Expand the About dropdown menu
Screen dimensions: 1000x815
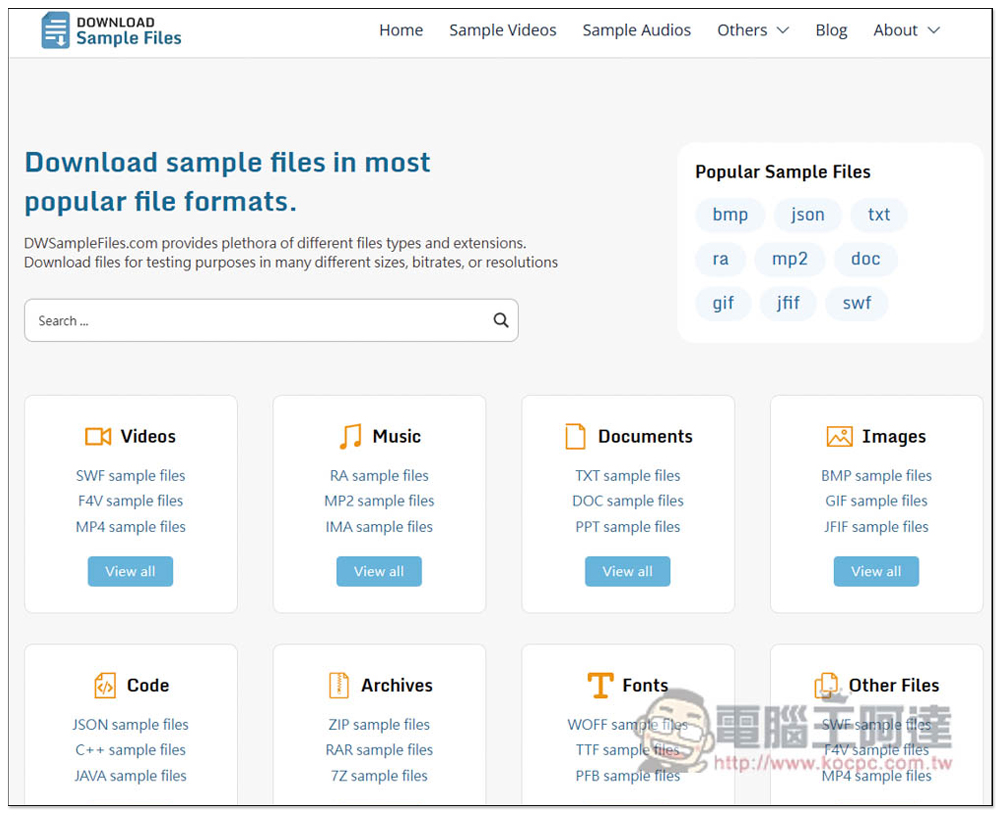tap(906, 30)
